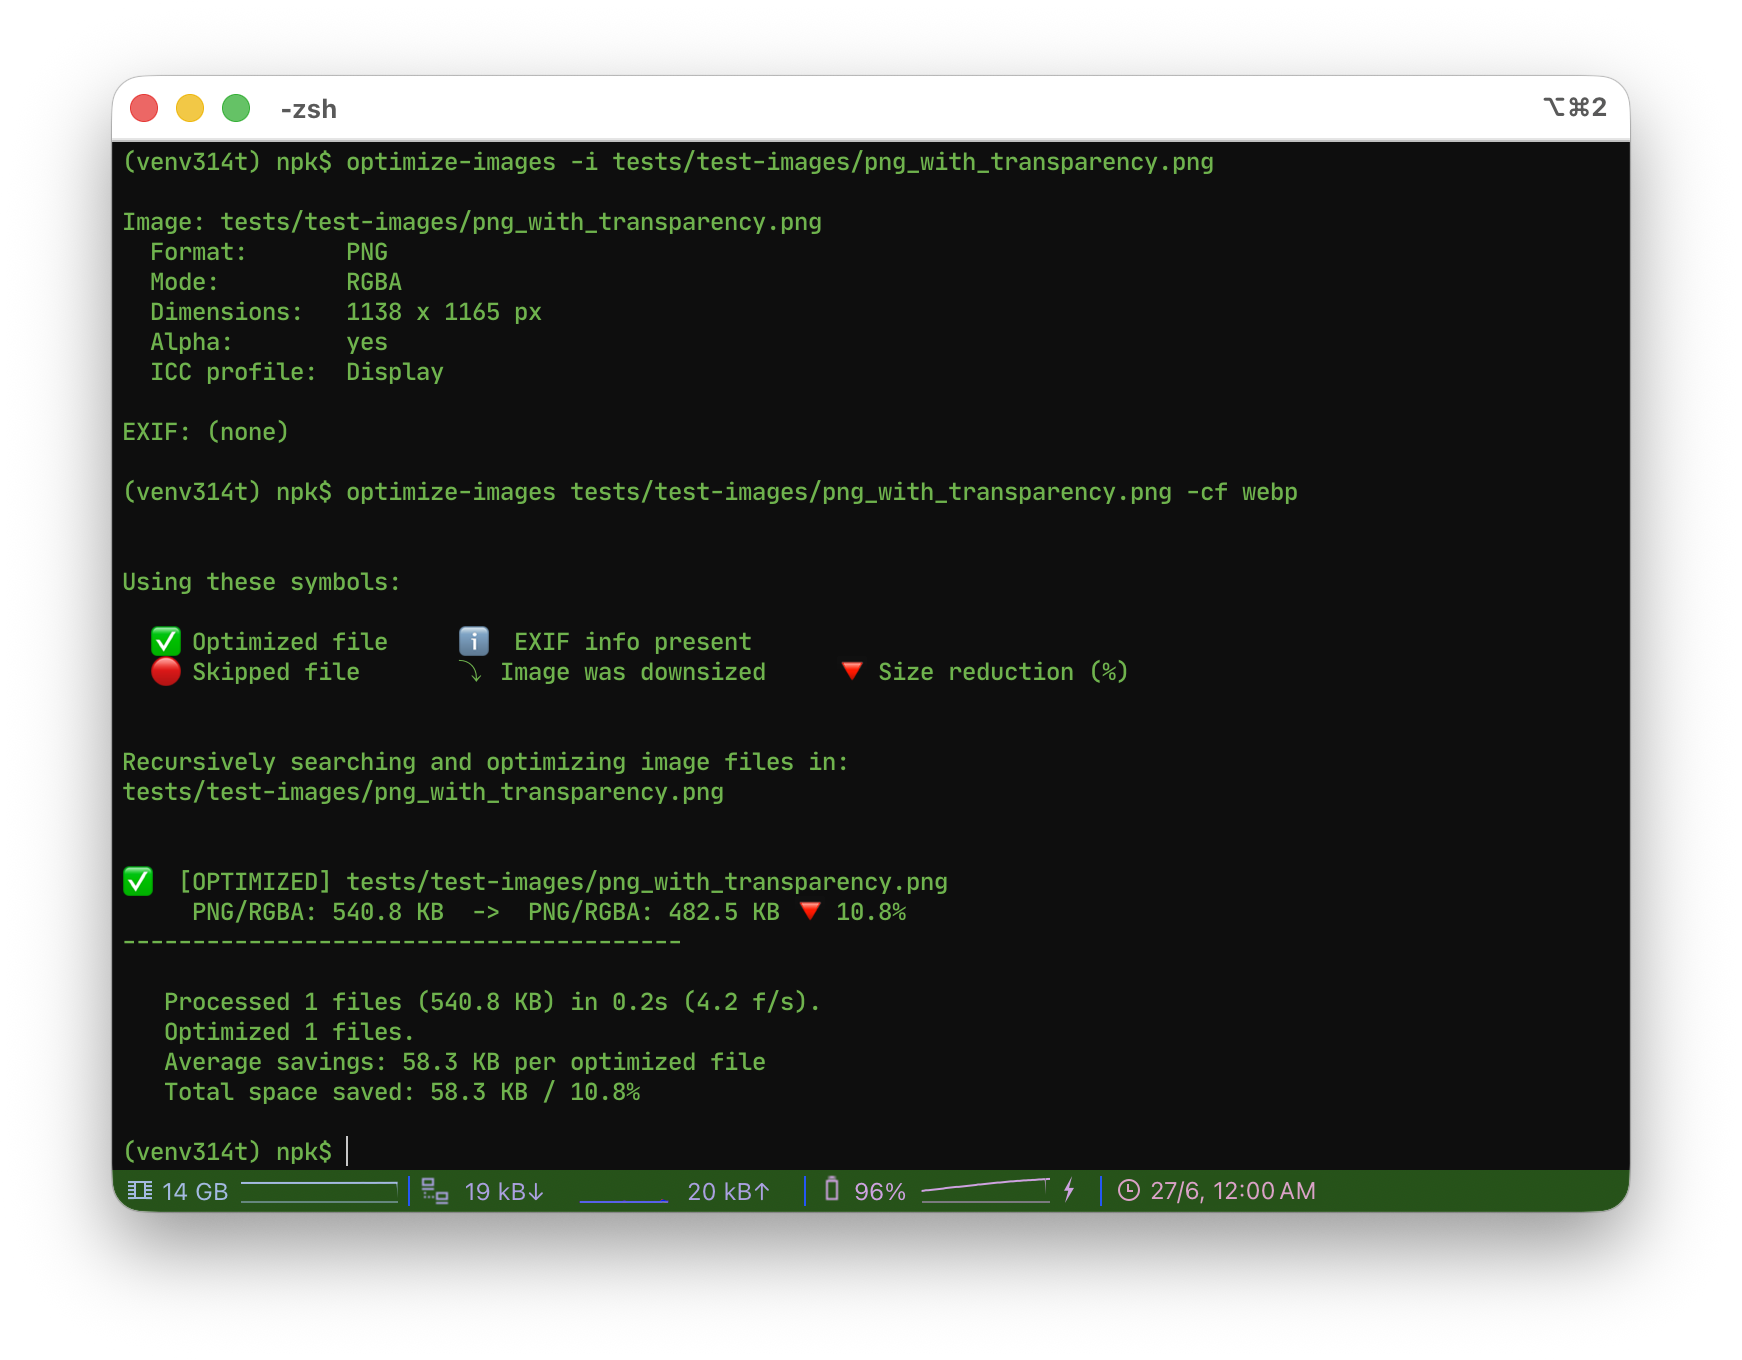Image resolution: width=1742 pixels, height=1360 pixels.
Task: Click the clock icon in status bar
Action: [x=1129, y=1190]
